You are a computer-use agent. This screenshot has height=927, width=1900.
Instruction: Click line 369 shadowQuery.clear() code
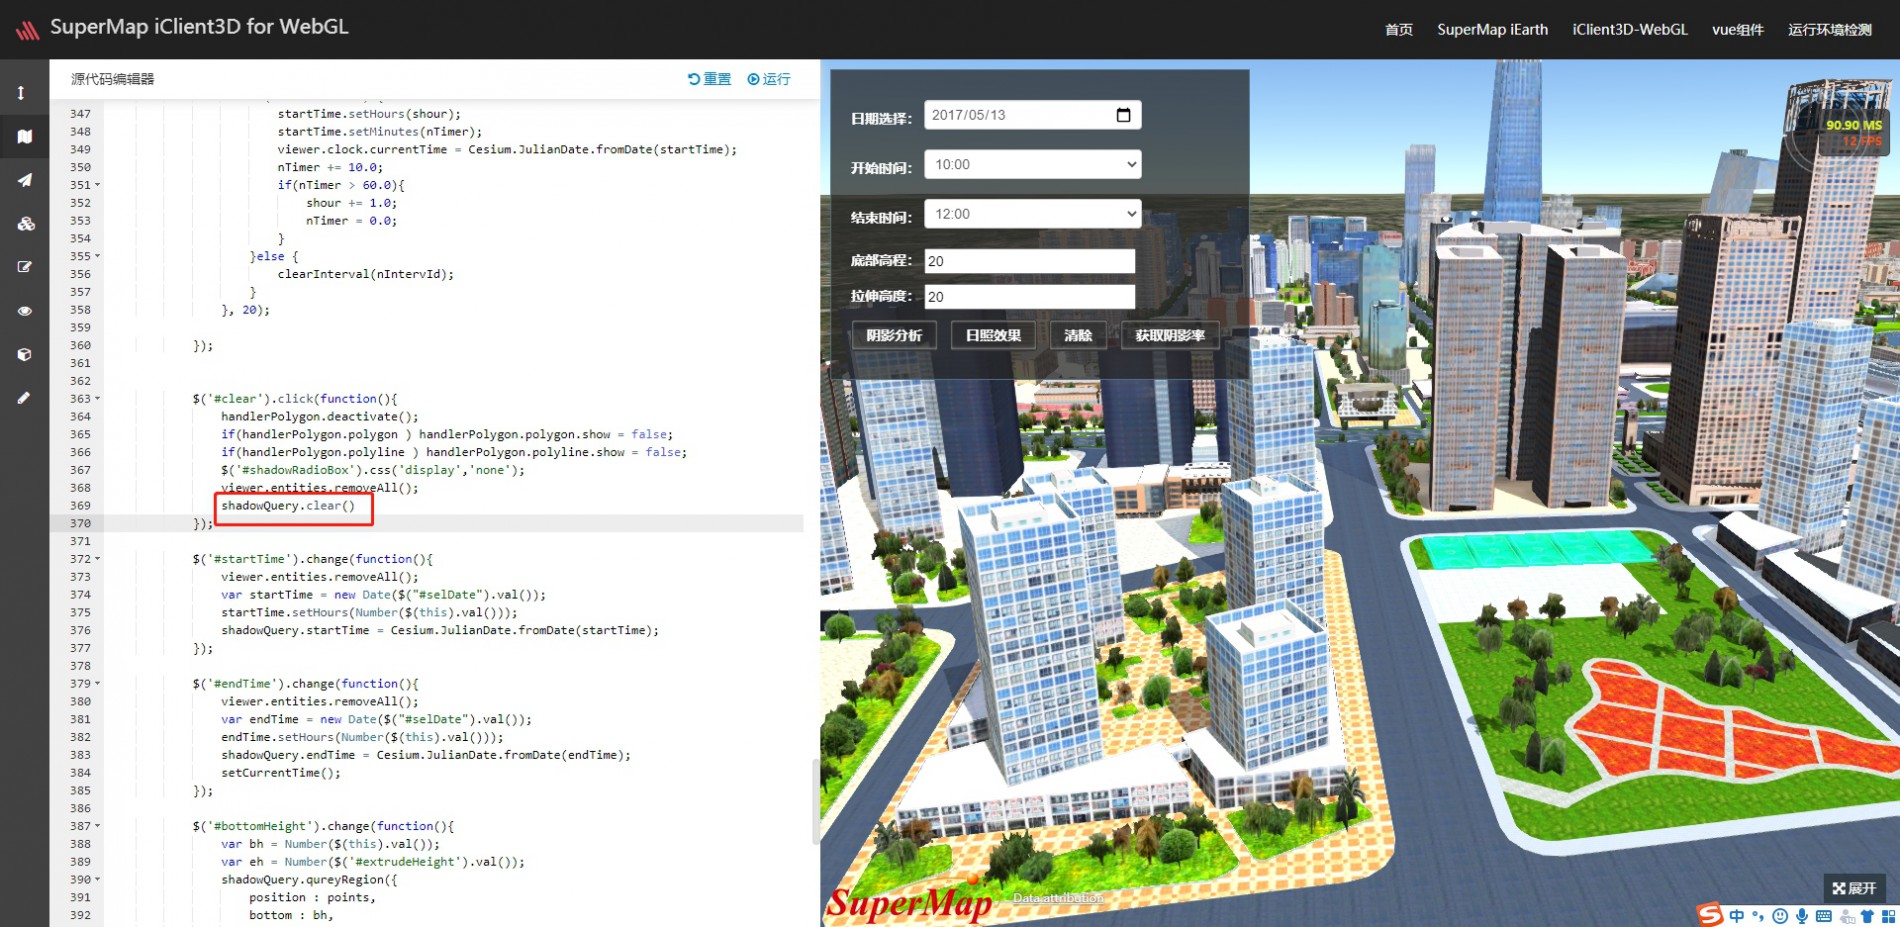(x=288, y=506)
